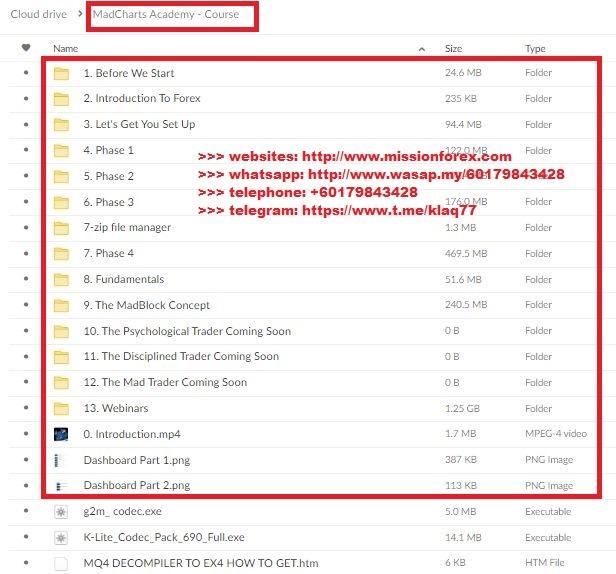The width and height of the screenshot is (616, 574).
Task: Click the folder icon for 13. Webinars
Action: (x=62, y=408)
